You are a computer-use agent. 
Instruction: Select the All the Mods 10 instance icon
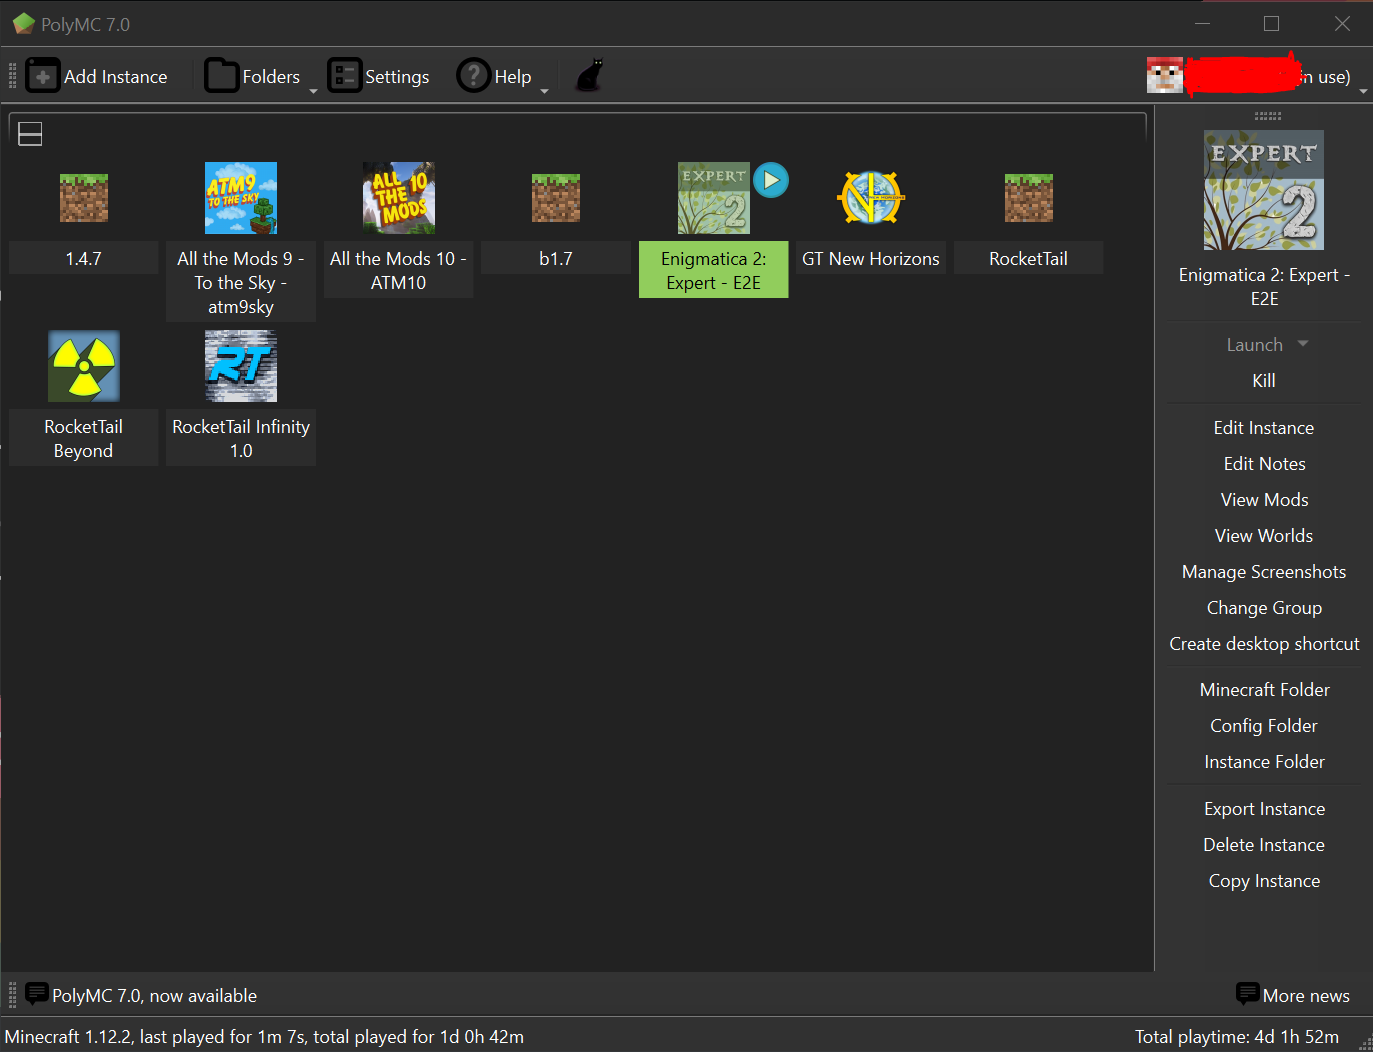[399, 198]
